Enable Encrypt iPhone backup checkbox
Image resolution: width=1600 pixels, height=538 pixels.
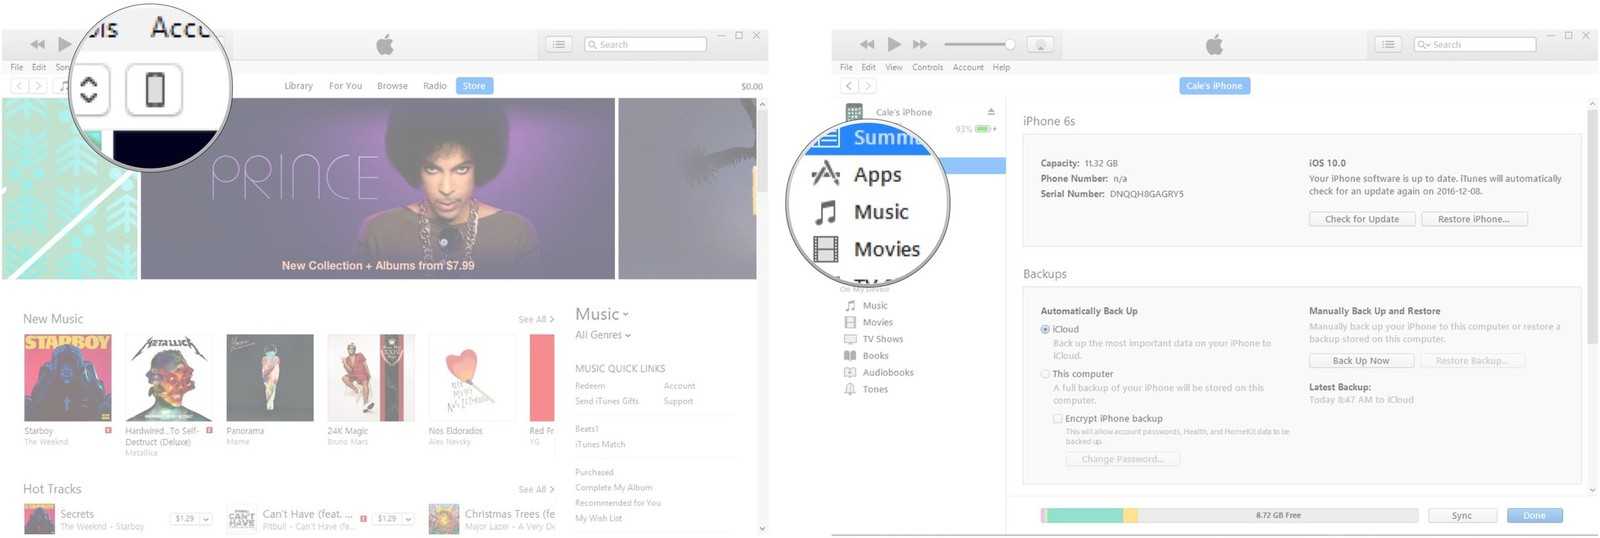click(1057, 419)
